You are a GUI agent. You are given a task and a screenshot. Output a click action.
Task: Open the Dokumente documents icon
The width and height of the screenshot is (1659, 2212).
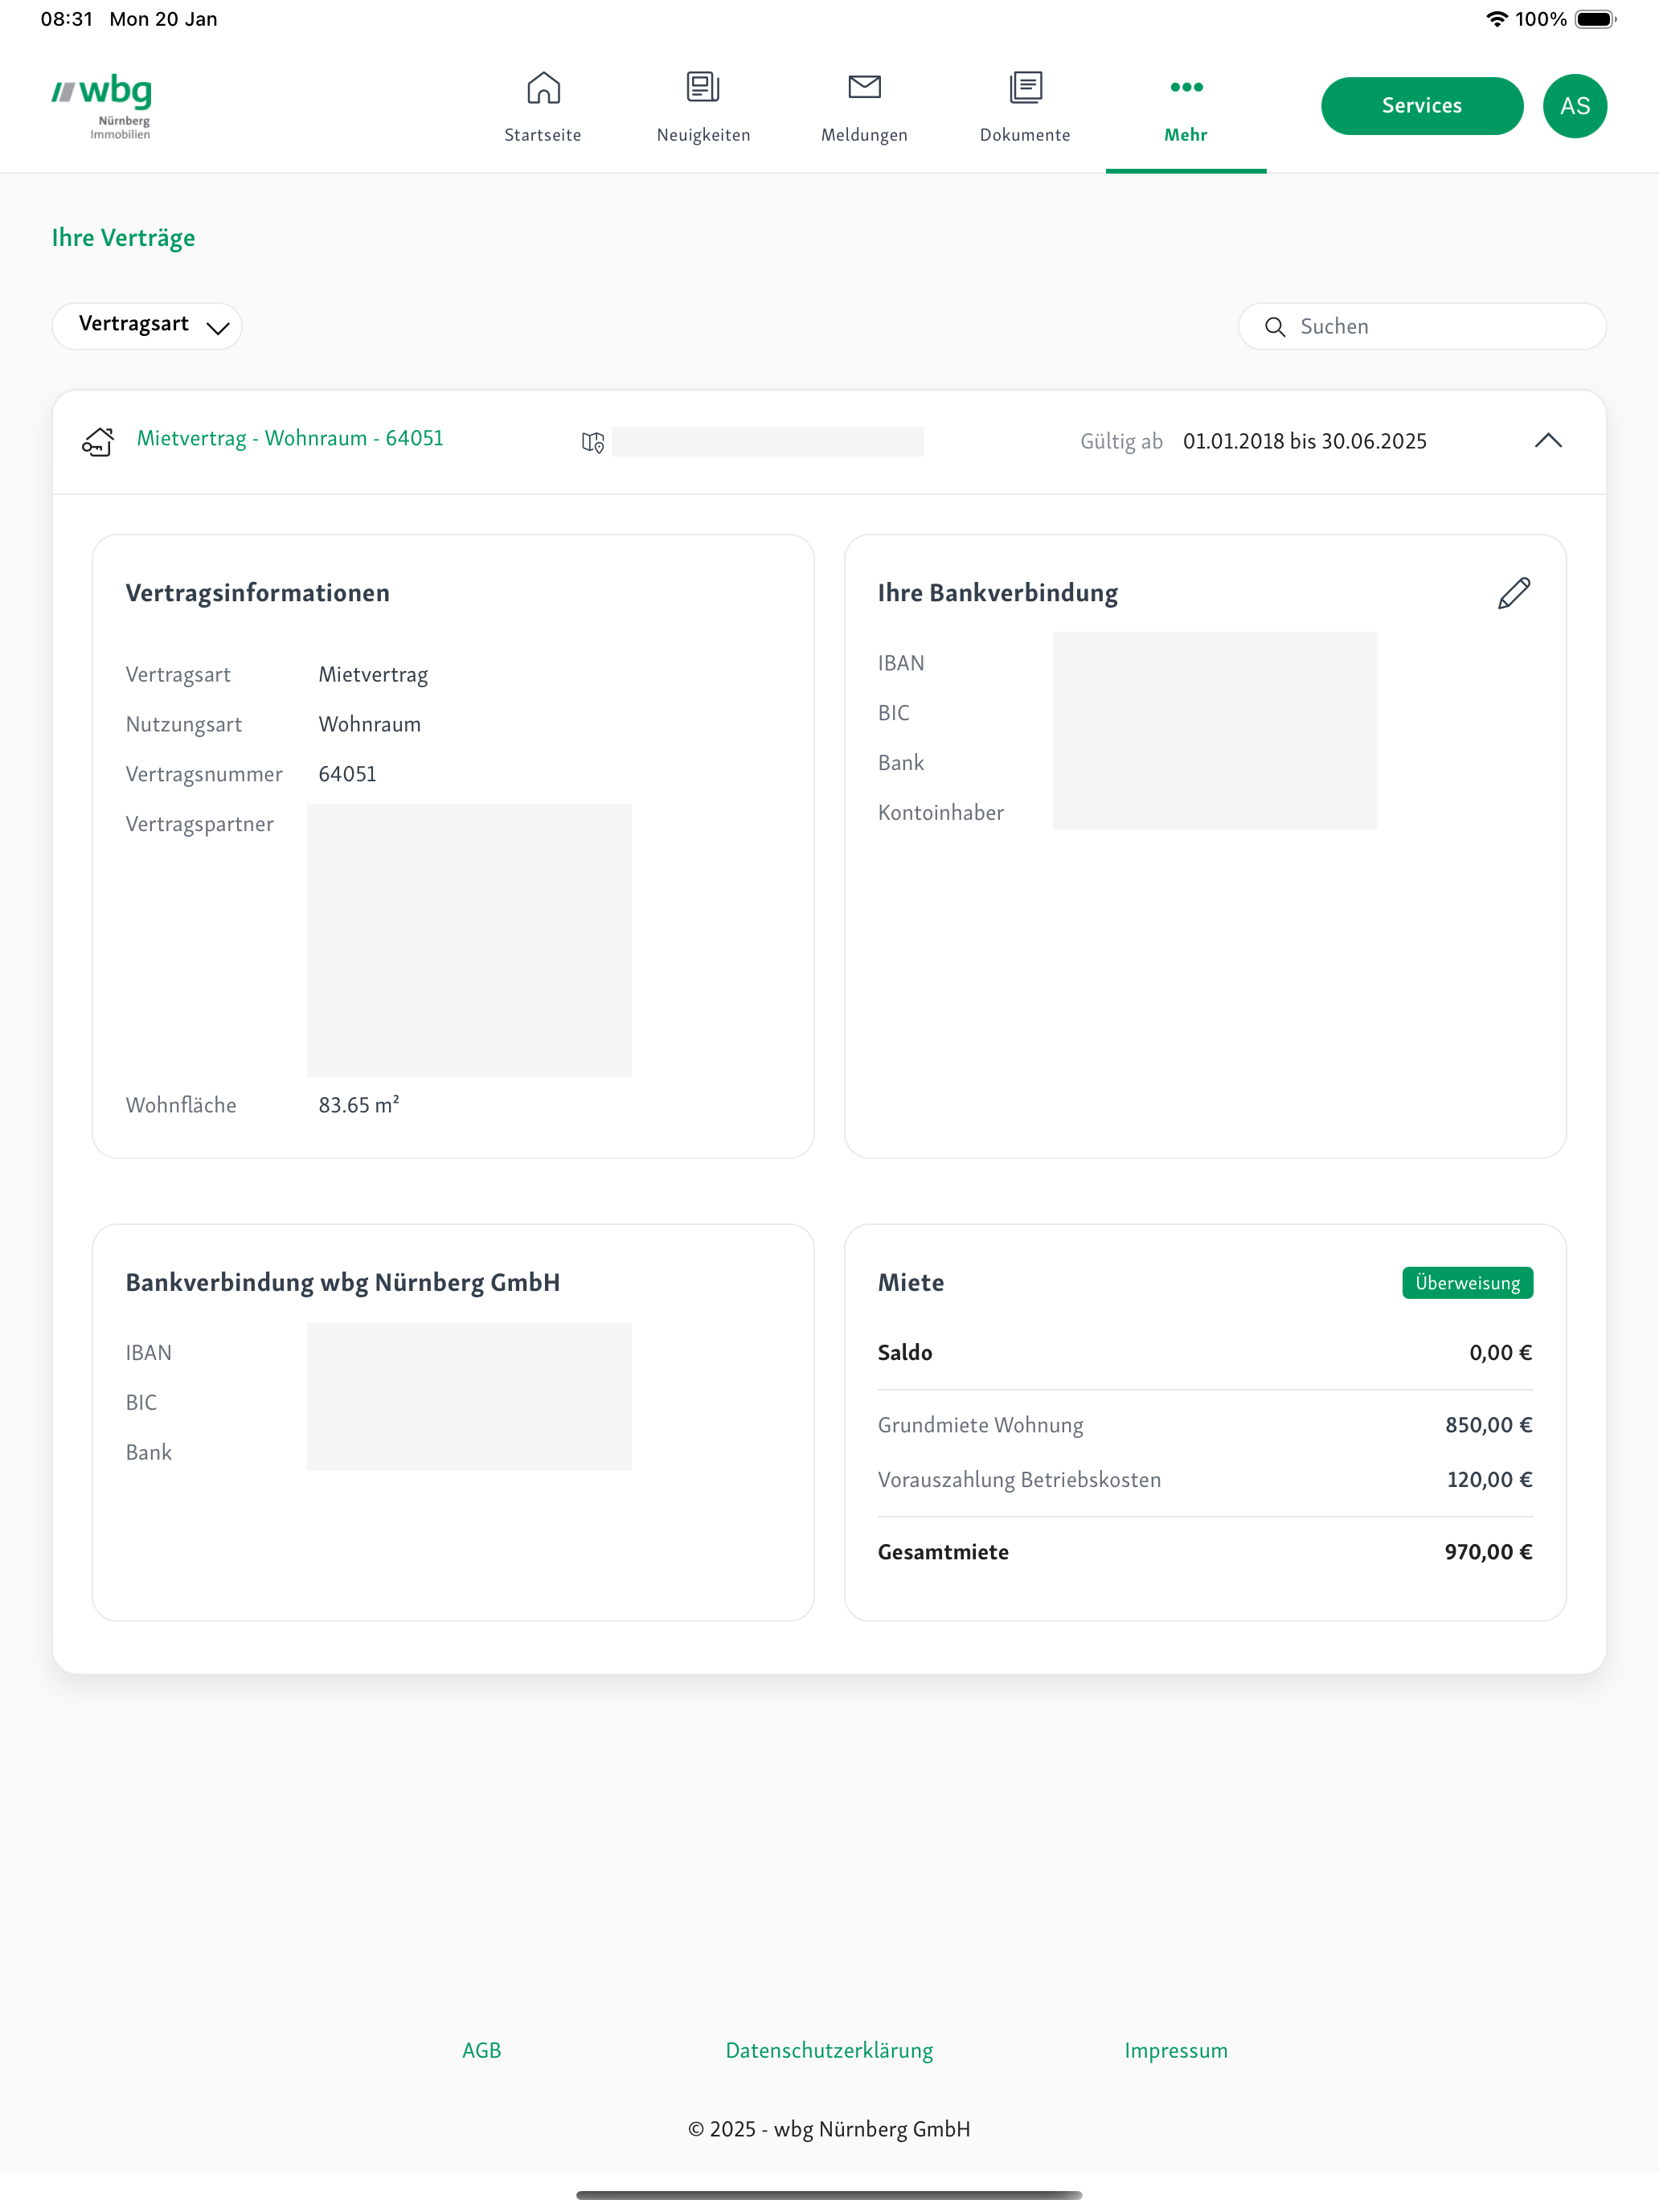[1025, 88]
